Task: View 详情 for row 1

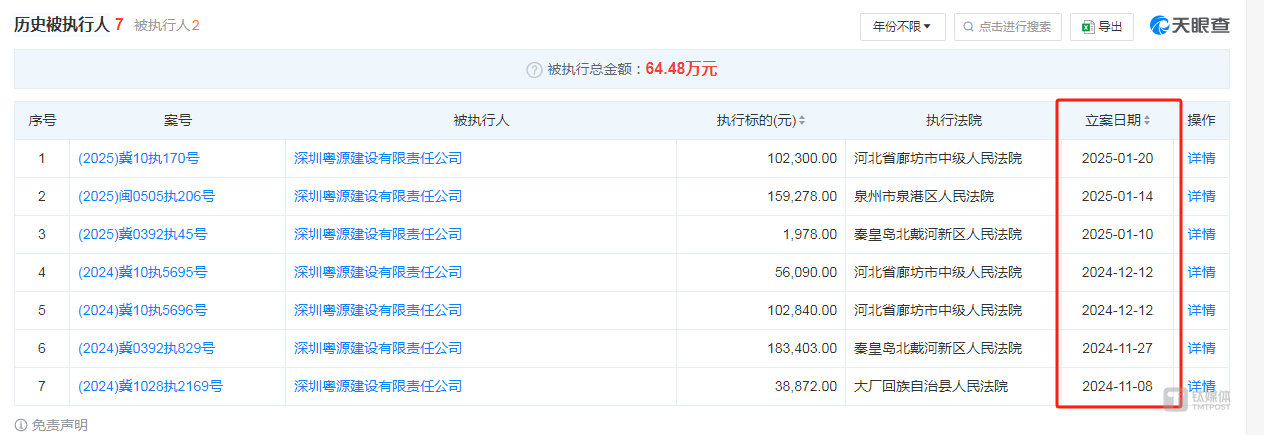Action: tap(1201, 158)
